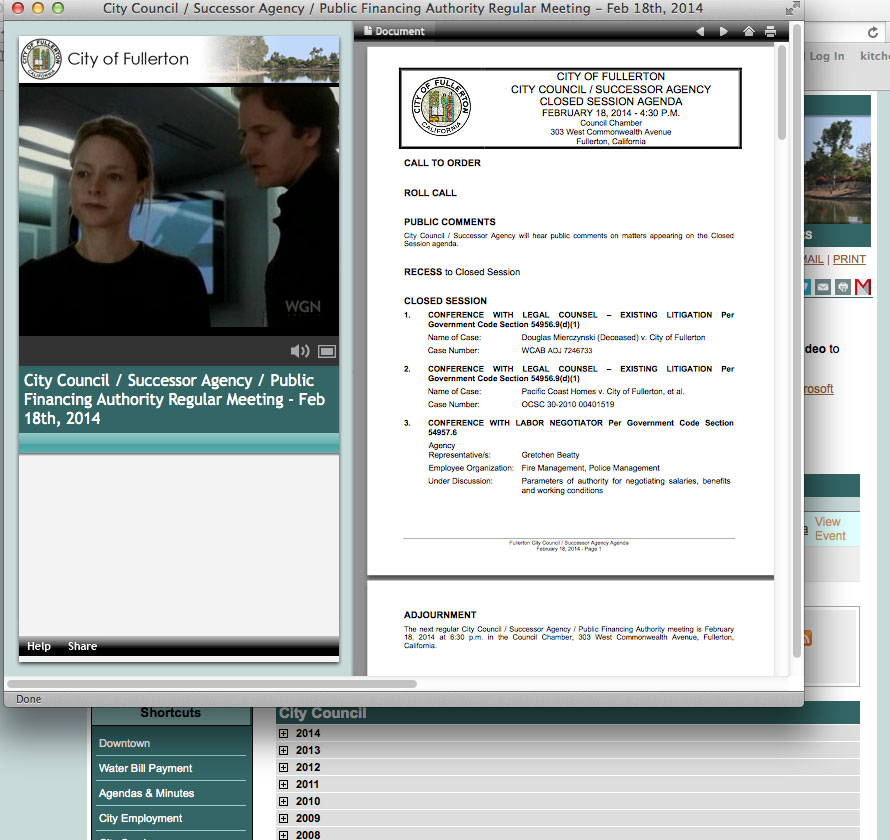
Task: Expand the 2013 City Council archive
Action: tap(284, 750)
